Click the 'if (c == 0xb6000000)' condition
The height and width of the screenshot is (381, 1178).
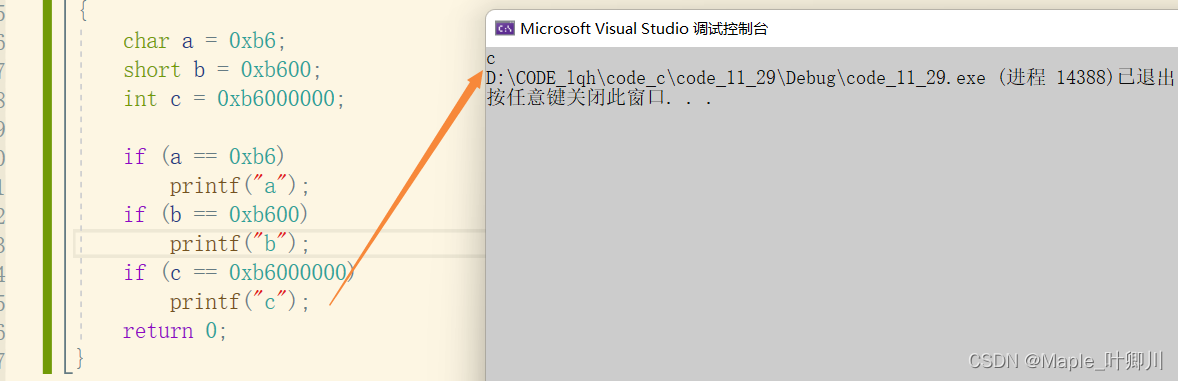coord(240,273)
